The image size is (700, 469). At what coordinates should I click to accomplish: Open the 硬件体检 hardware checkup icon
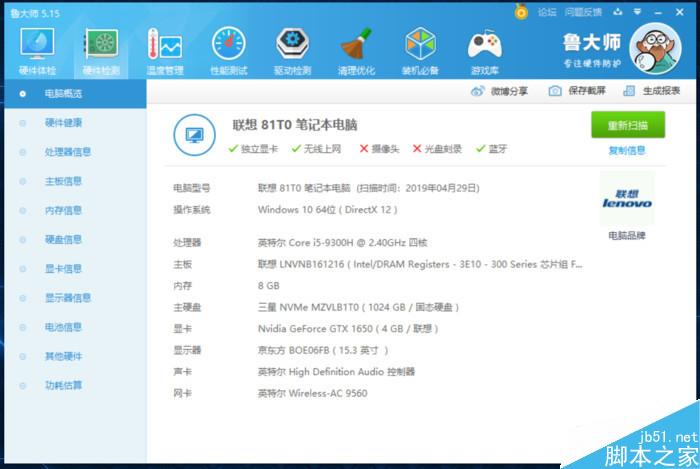(x=37, y=51)
